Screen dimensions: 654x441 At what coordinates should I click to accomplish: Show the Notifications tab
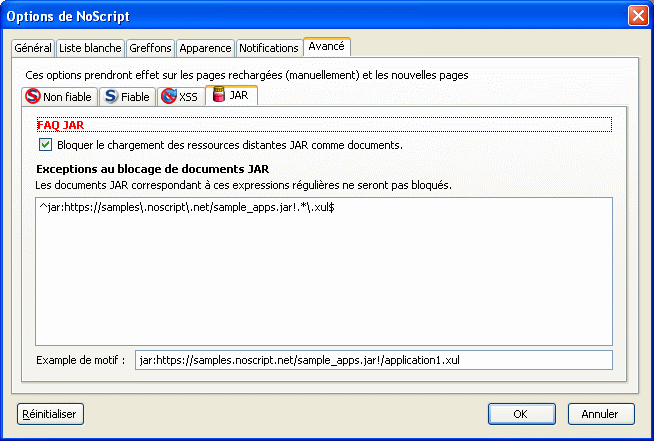click(x=269, y=48)
